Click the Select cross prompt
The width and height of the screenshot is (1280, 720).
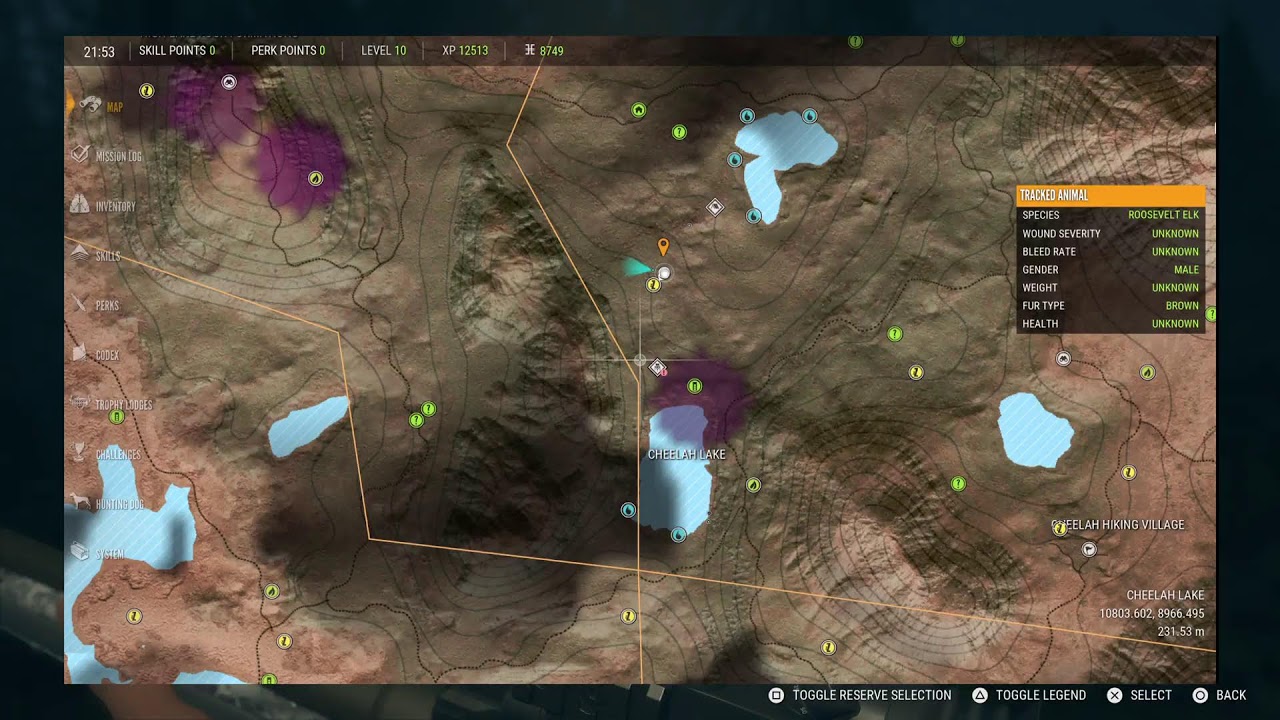(x=1139, y=695)
